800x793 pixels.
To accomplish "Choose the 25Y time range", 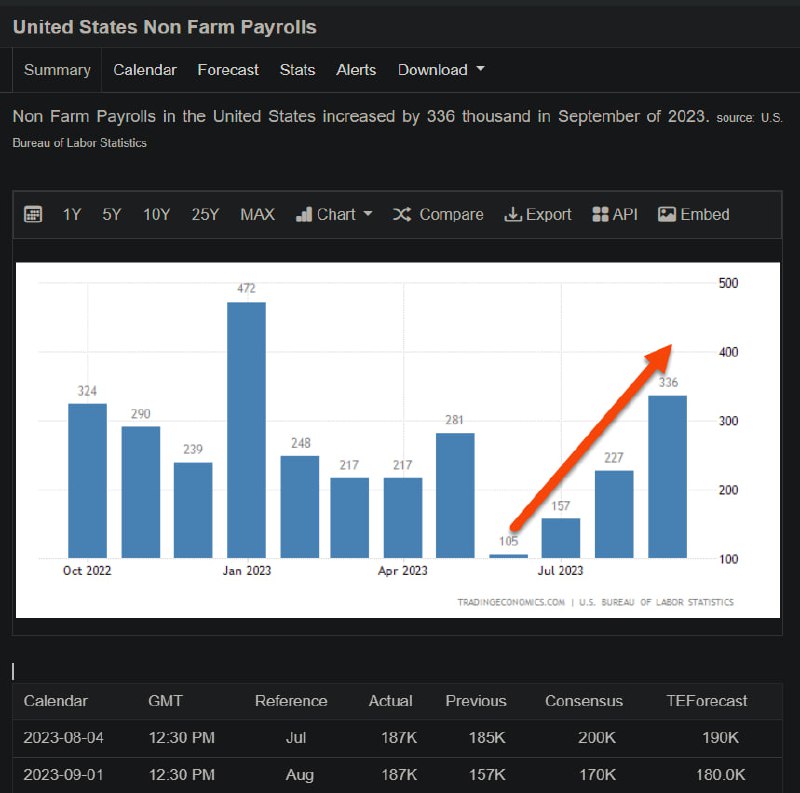I will (x=205, y=215).
